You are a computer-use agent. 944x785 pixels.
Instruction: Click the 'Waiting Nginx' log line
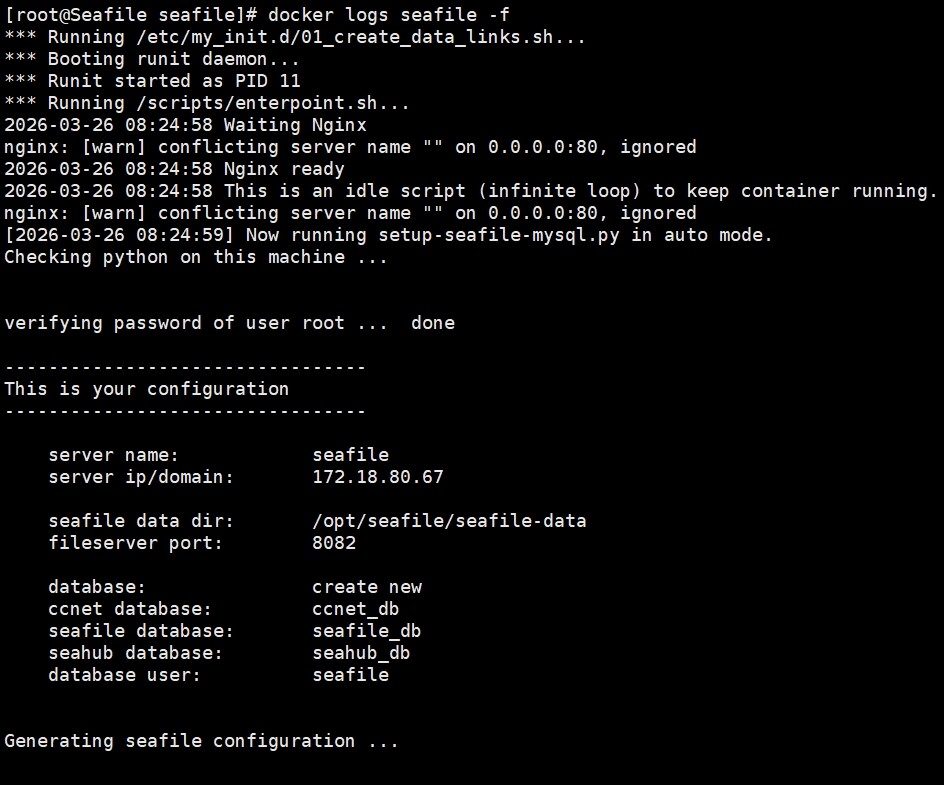pyautogui.click(x=294, y=125)
